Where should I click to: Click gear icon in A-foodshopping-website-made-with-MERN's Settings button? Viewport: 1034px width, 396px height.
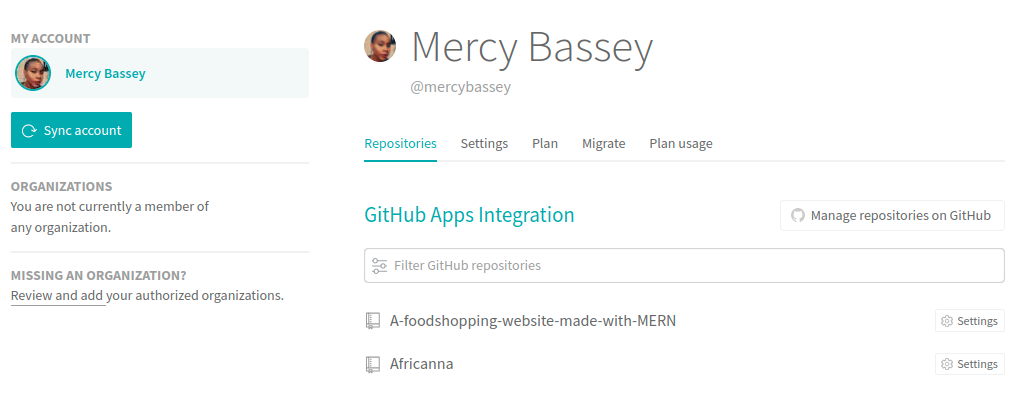click(x=947, y=321)
